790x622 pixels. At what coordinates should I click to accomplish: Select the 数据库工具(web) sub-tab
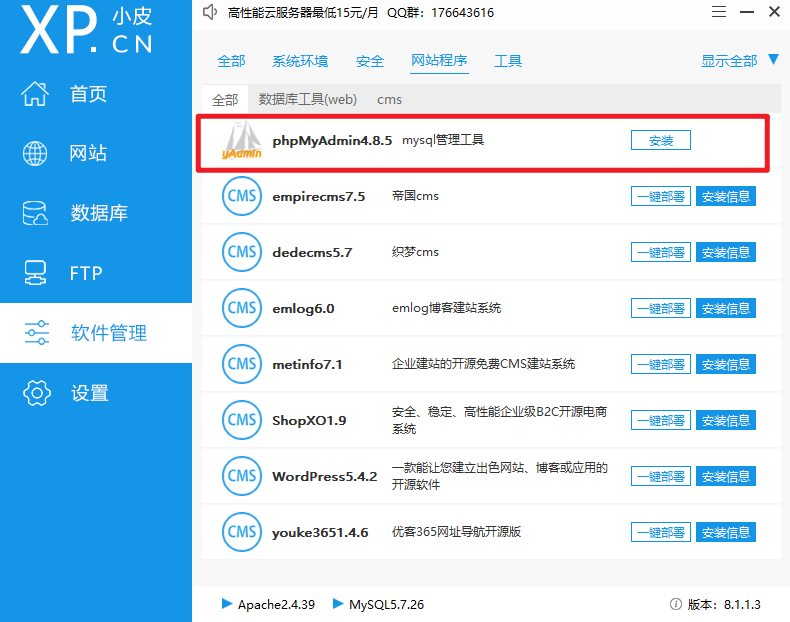(x=308, y=99)
